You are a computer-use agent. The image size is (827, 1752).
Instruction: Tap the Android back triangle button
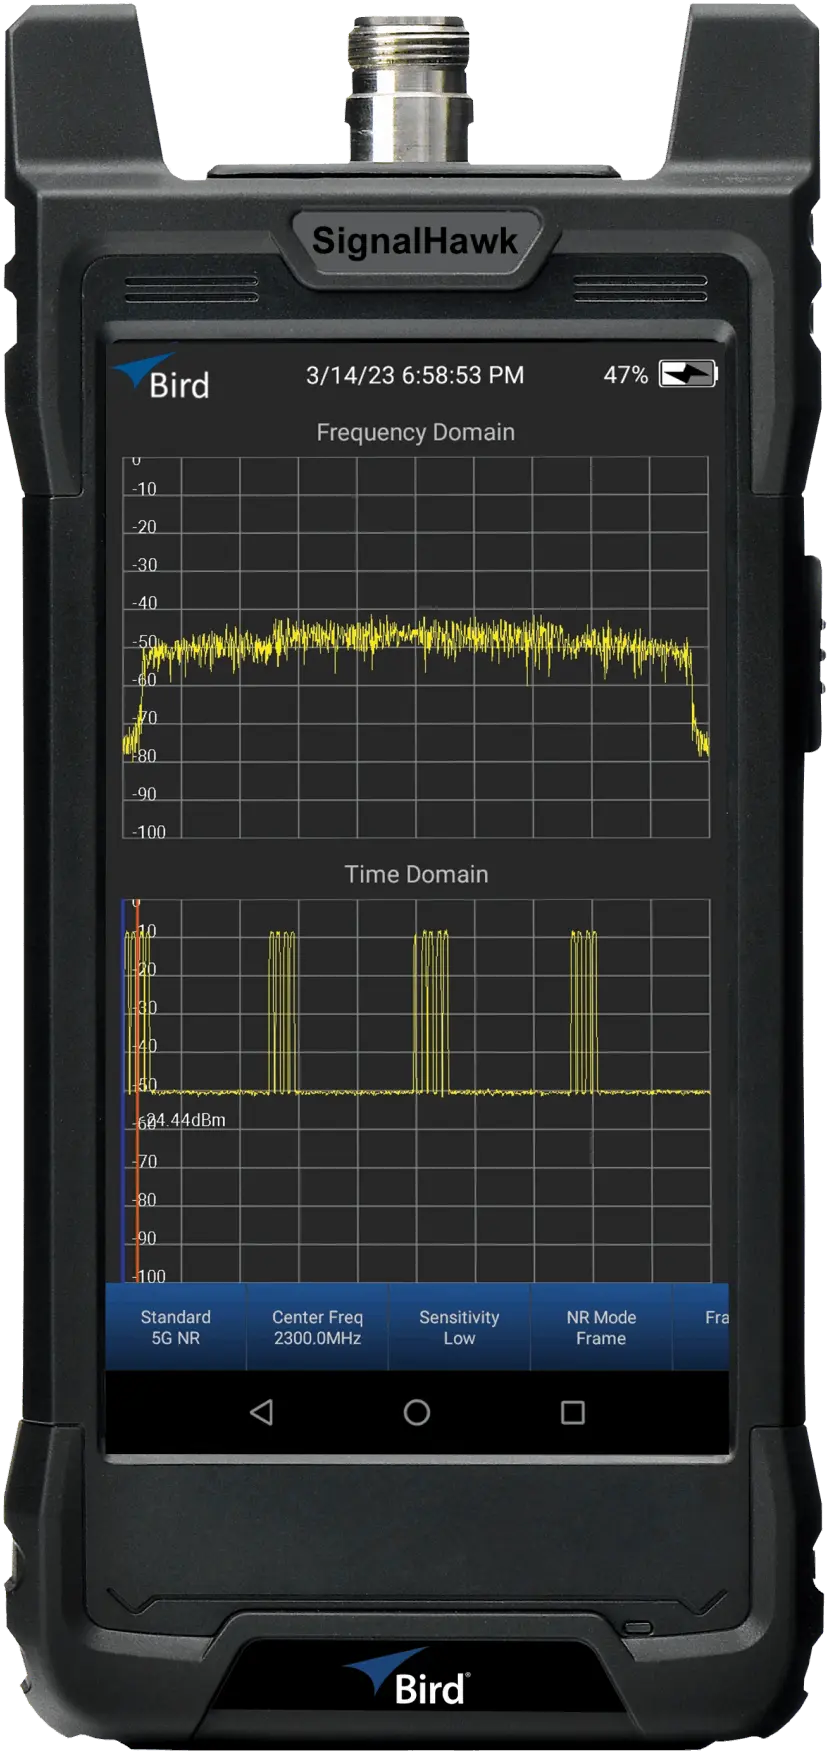[x=261, y=1412]
